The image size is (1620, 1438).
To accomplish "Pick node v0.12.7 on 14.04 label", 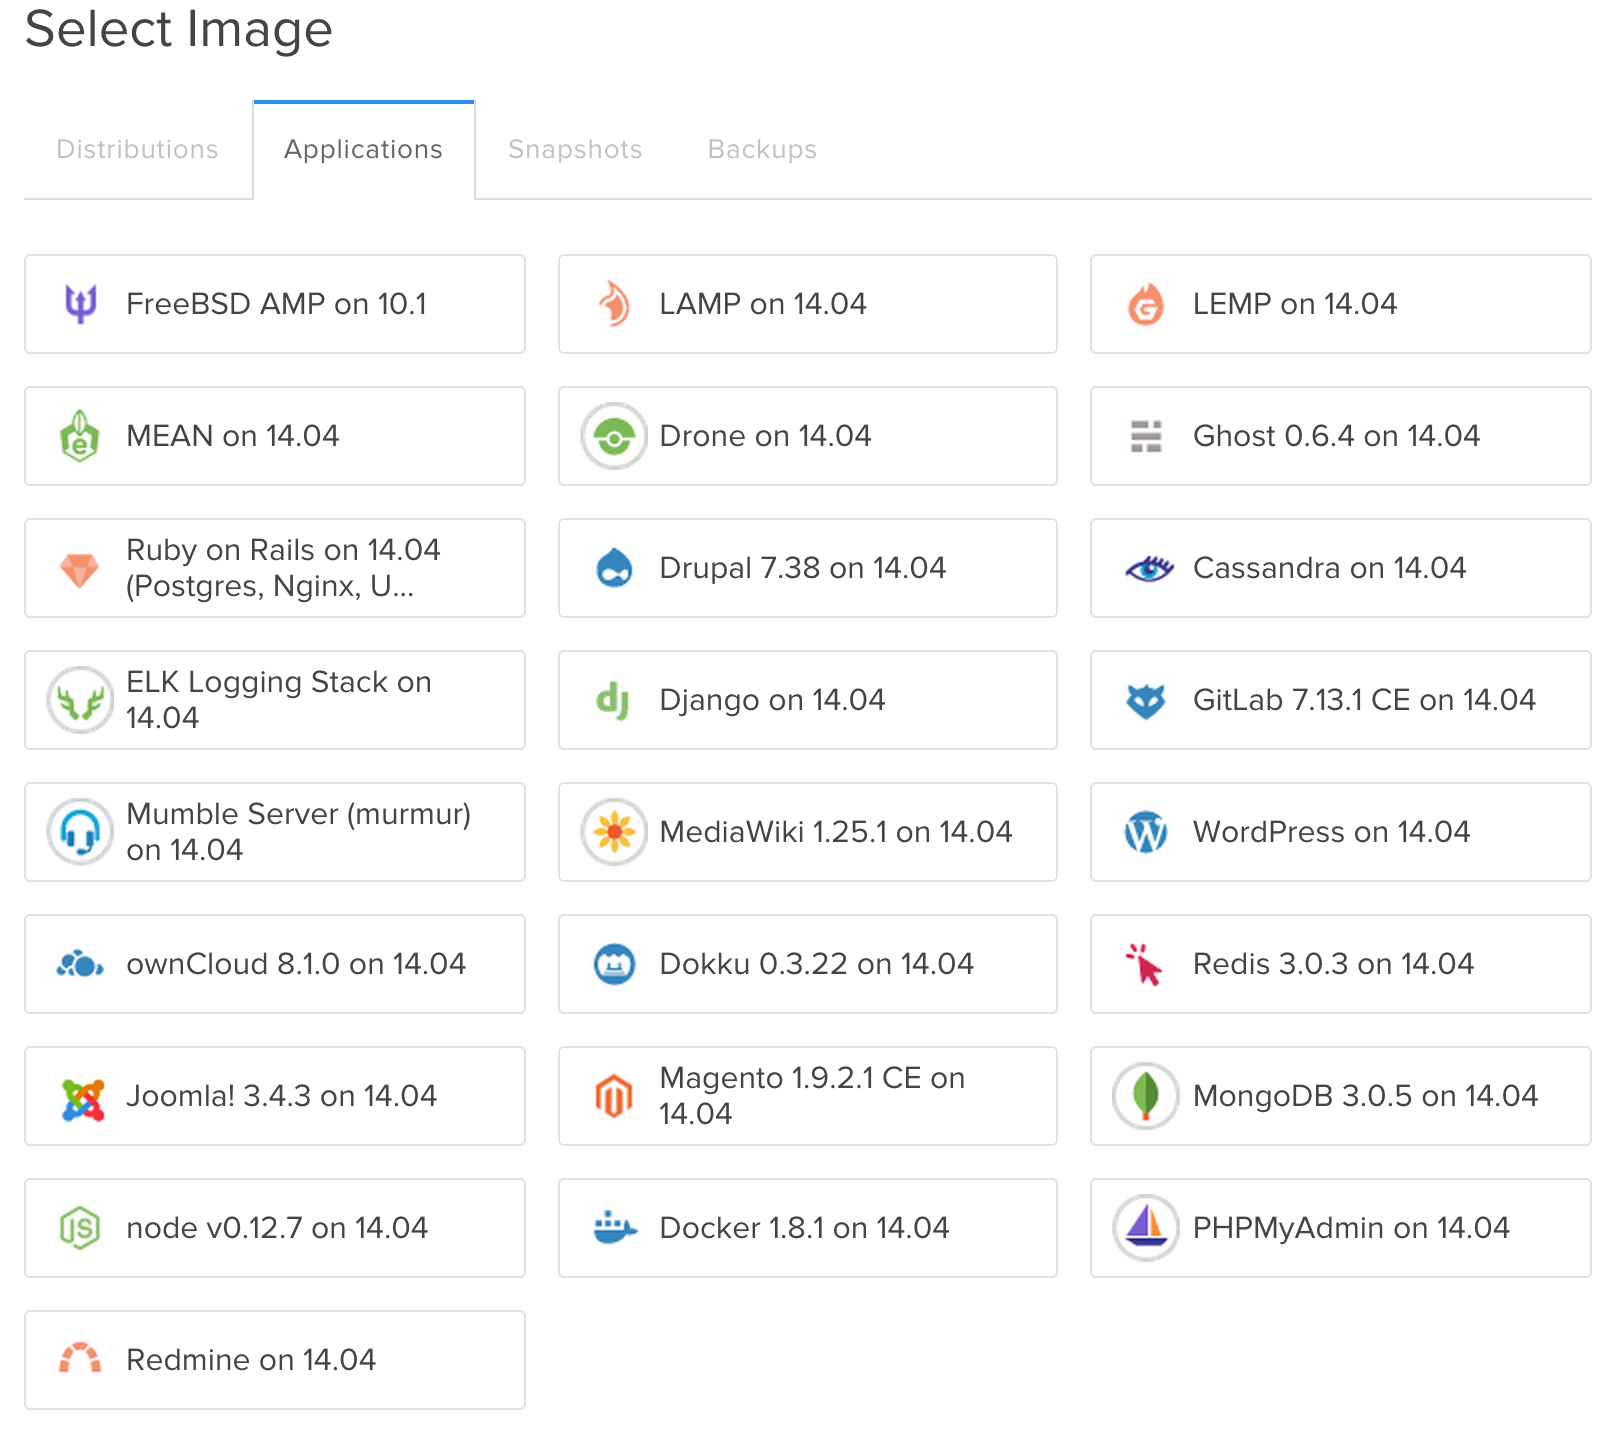I will (x=277, y=1228).
